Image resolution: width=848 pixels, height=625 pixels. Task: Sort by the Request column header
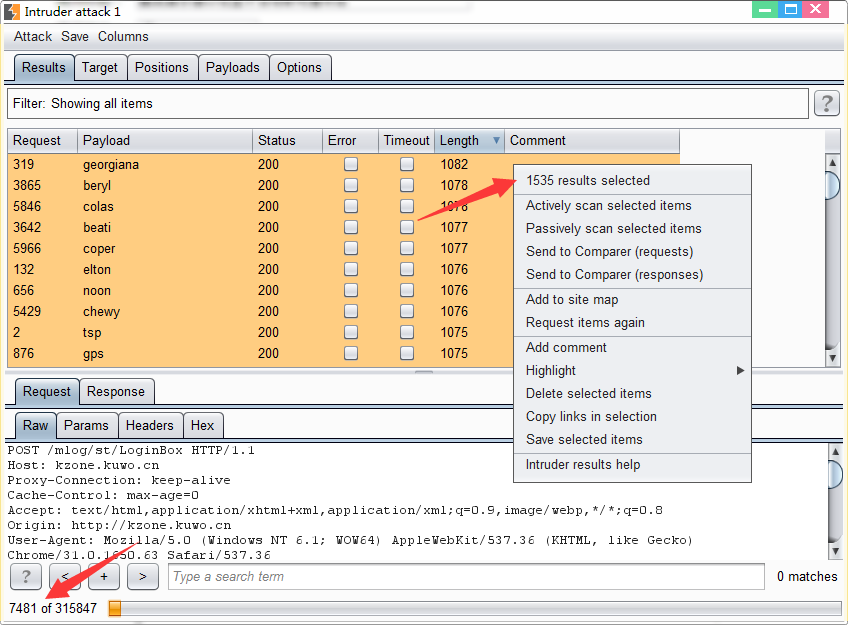pos(43,141)
